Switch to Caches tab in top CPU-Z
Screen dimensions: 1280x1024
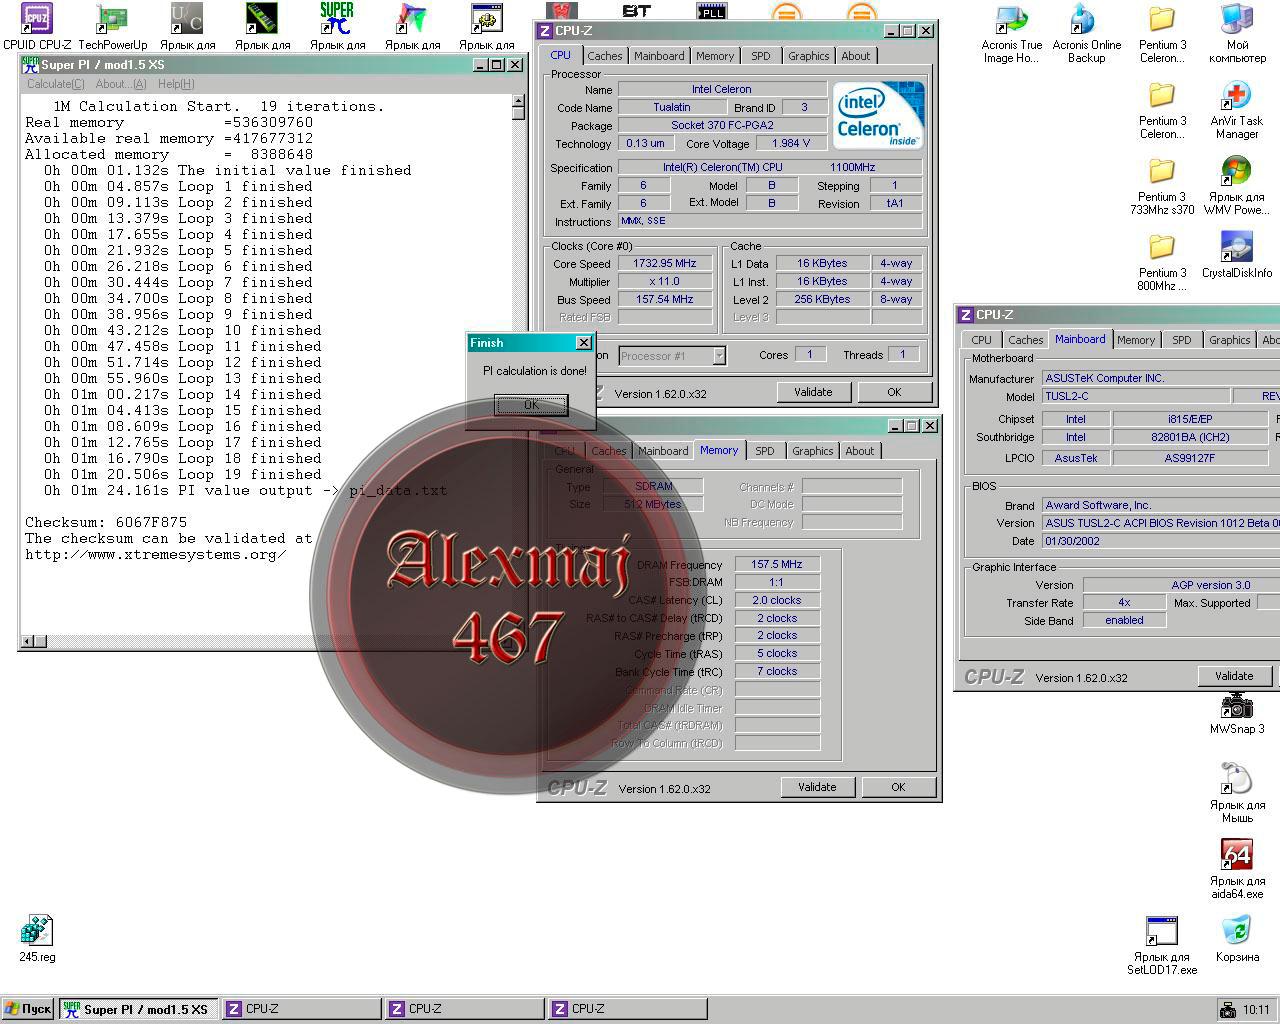(x=605, y=56)
